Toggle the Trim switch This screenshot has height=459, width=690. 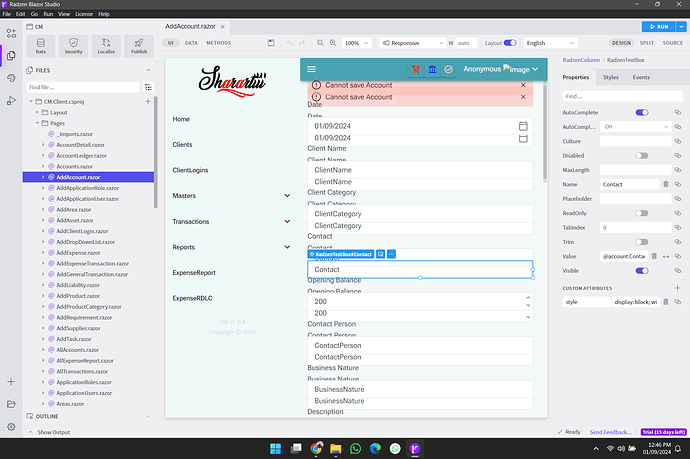[x=642, y=242]
